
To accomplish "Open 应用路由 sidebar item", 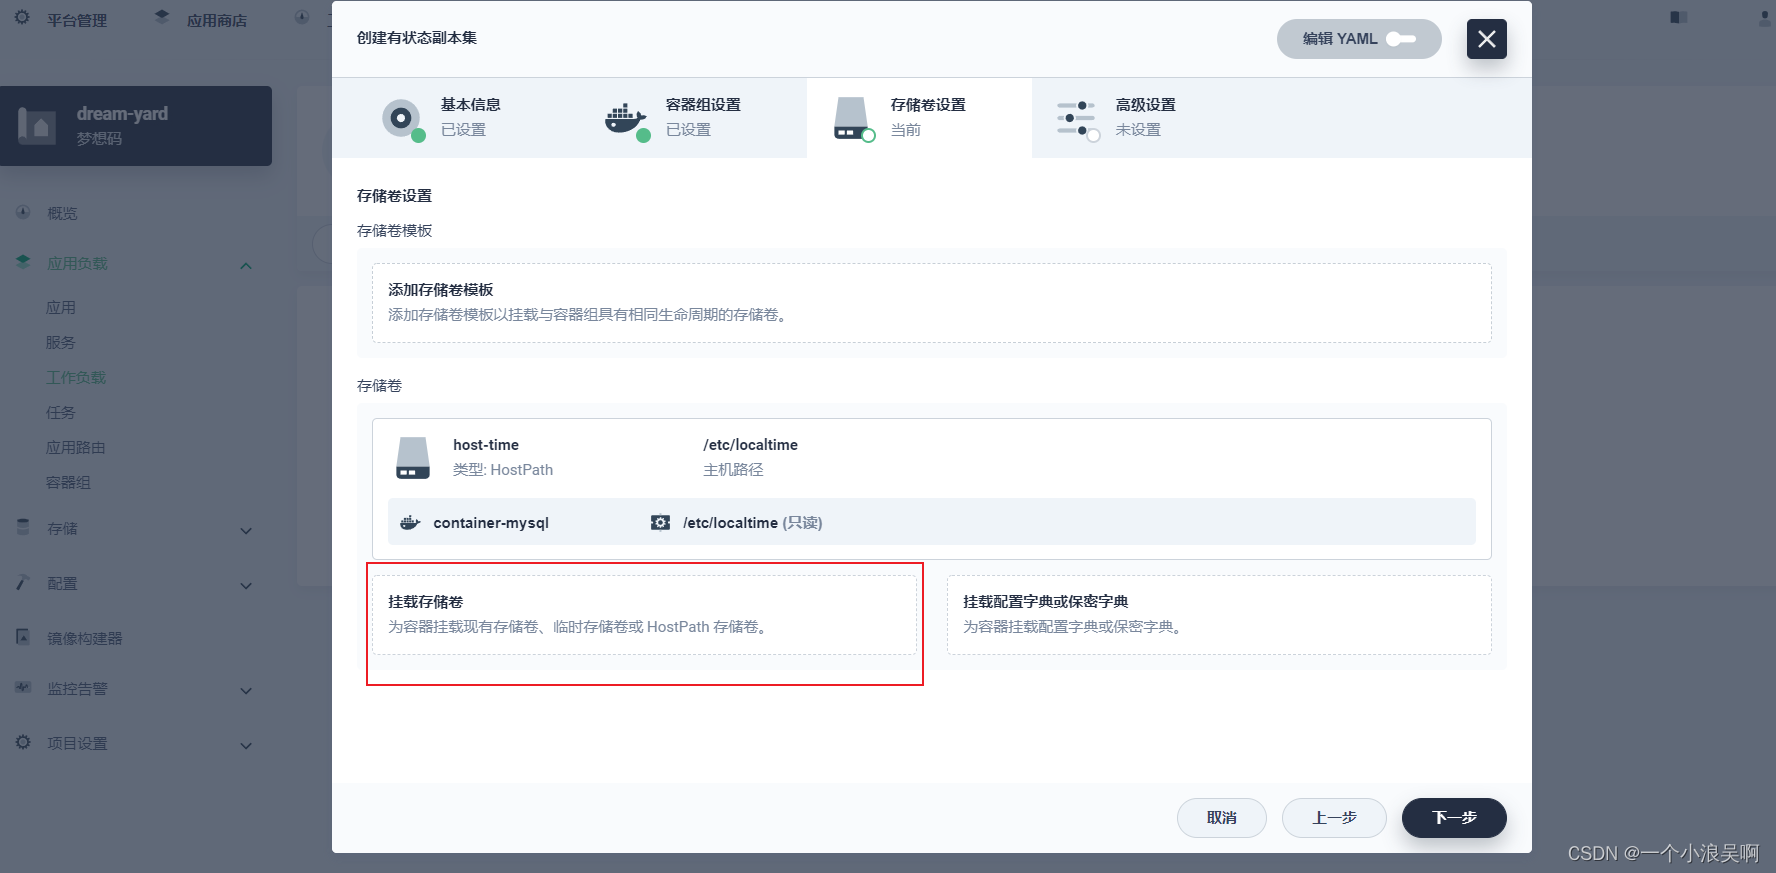I will 76,447.
